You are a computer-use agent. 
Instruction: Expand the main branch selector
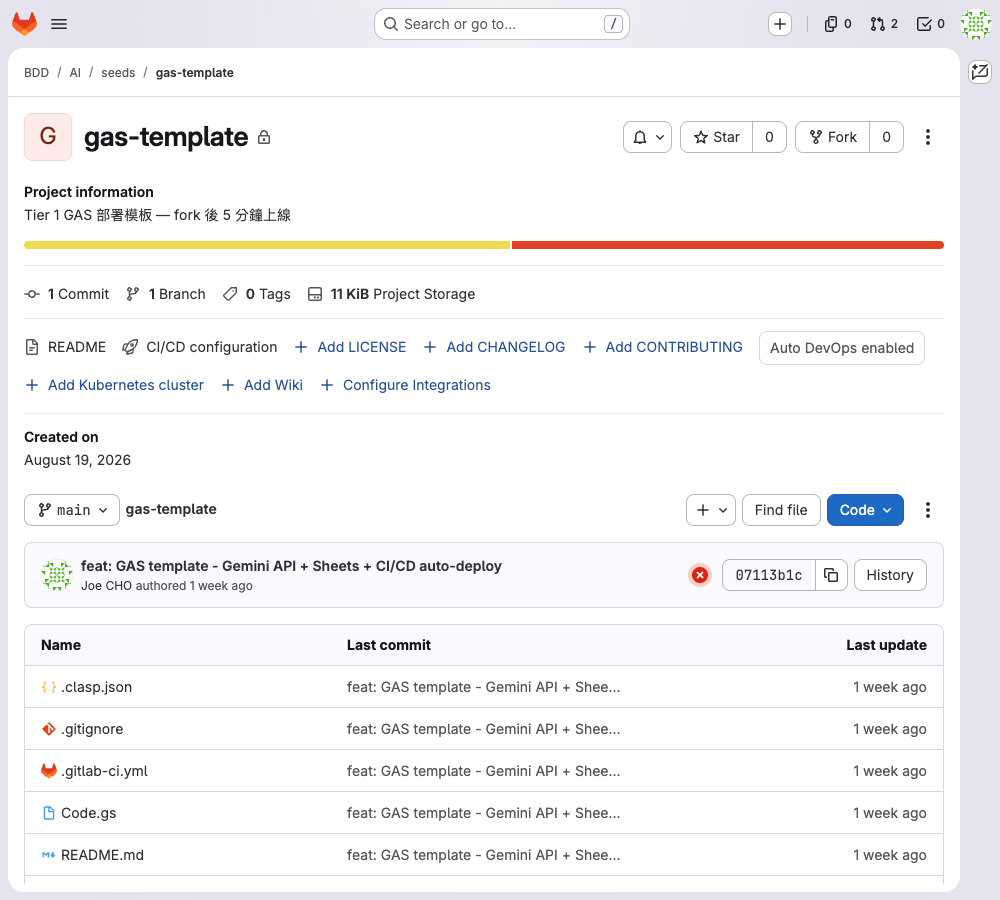click(x=72, y=510)
